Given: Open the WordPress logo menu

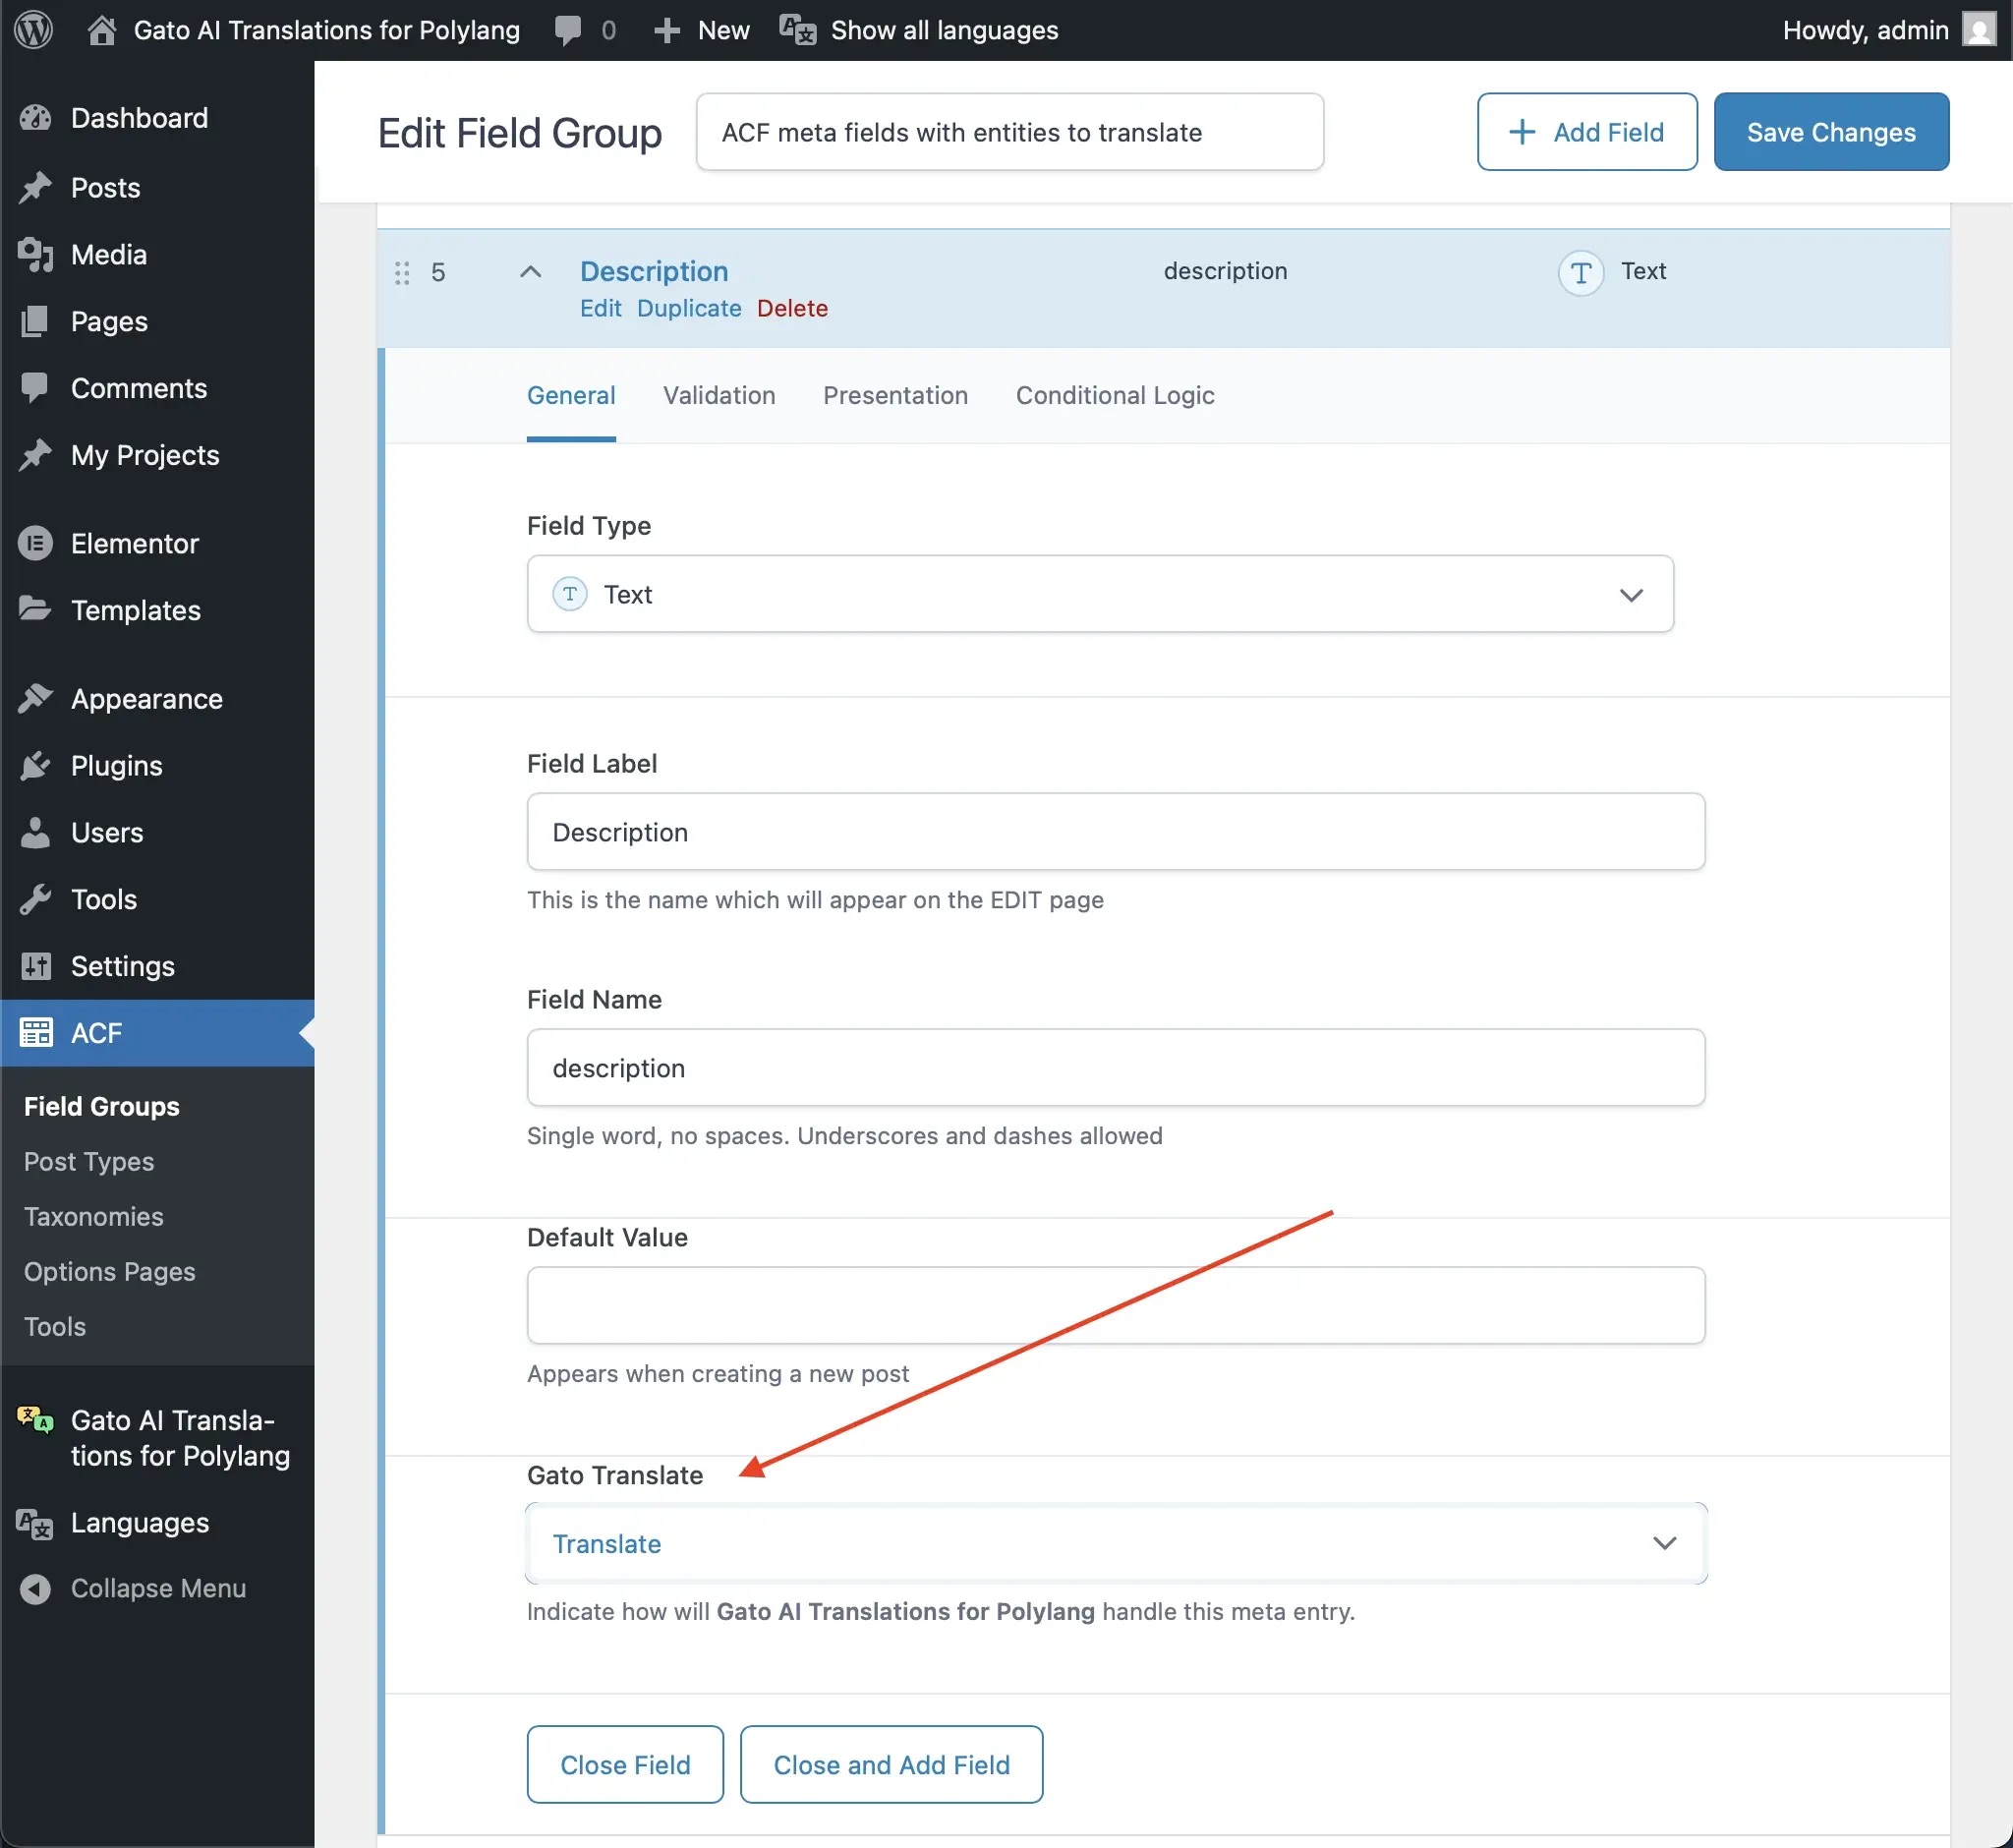Looking at the screenshot, I should [33, 29].
